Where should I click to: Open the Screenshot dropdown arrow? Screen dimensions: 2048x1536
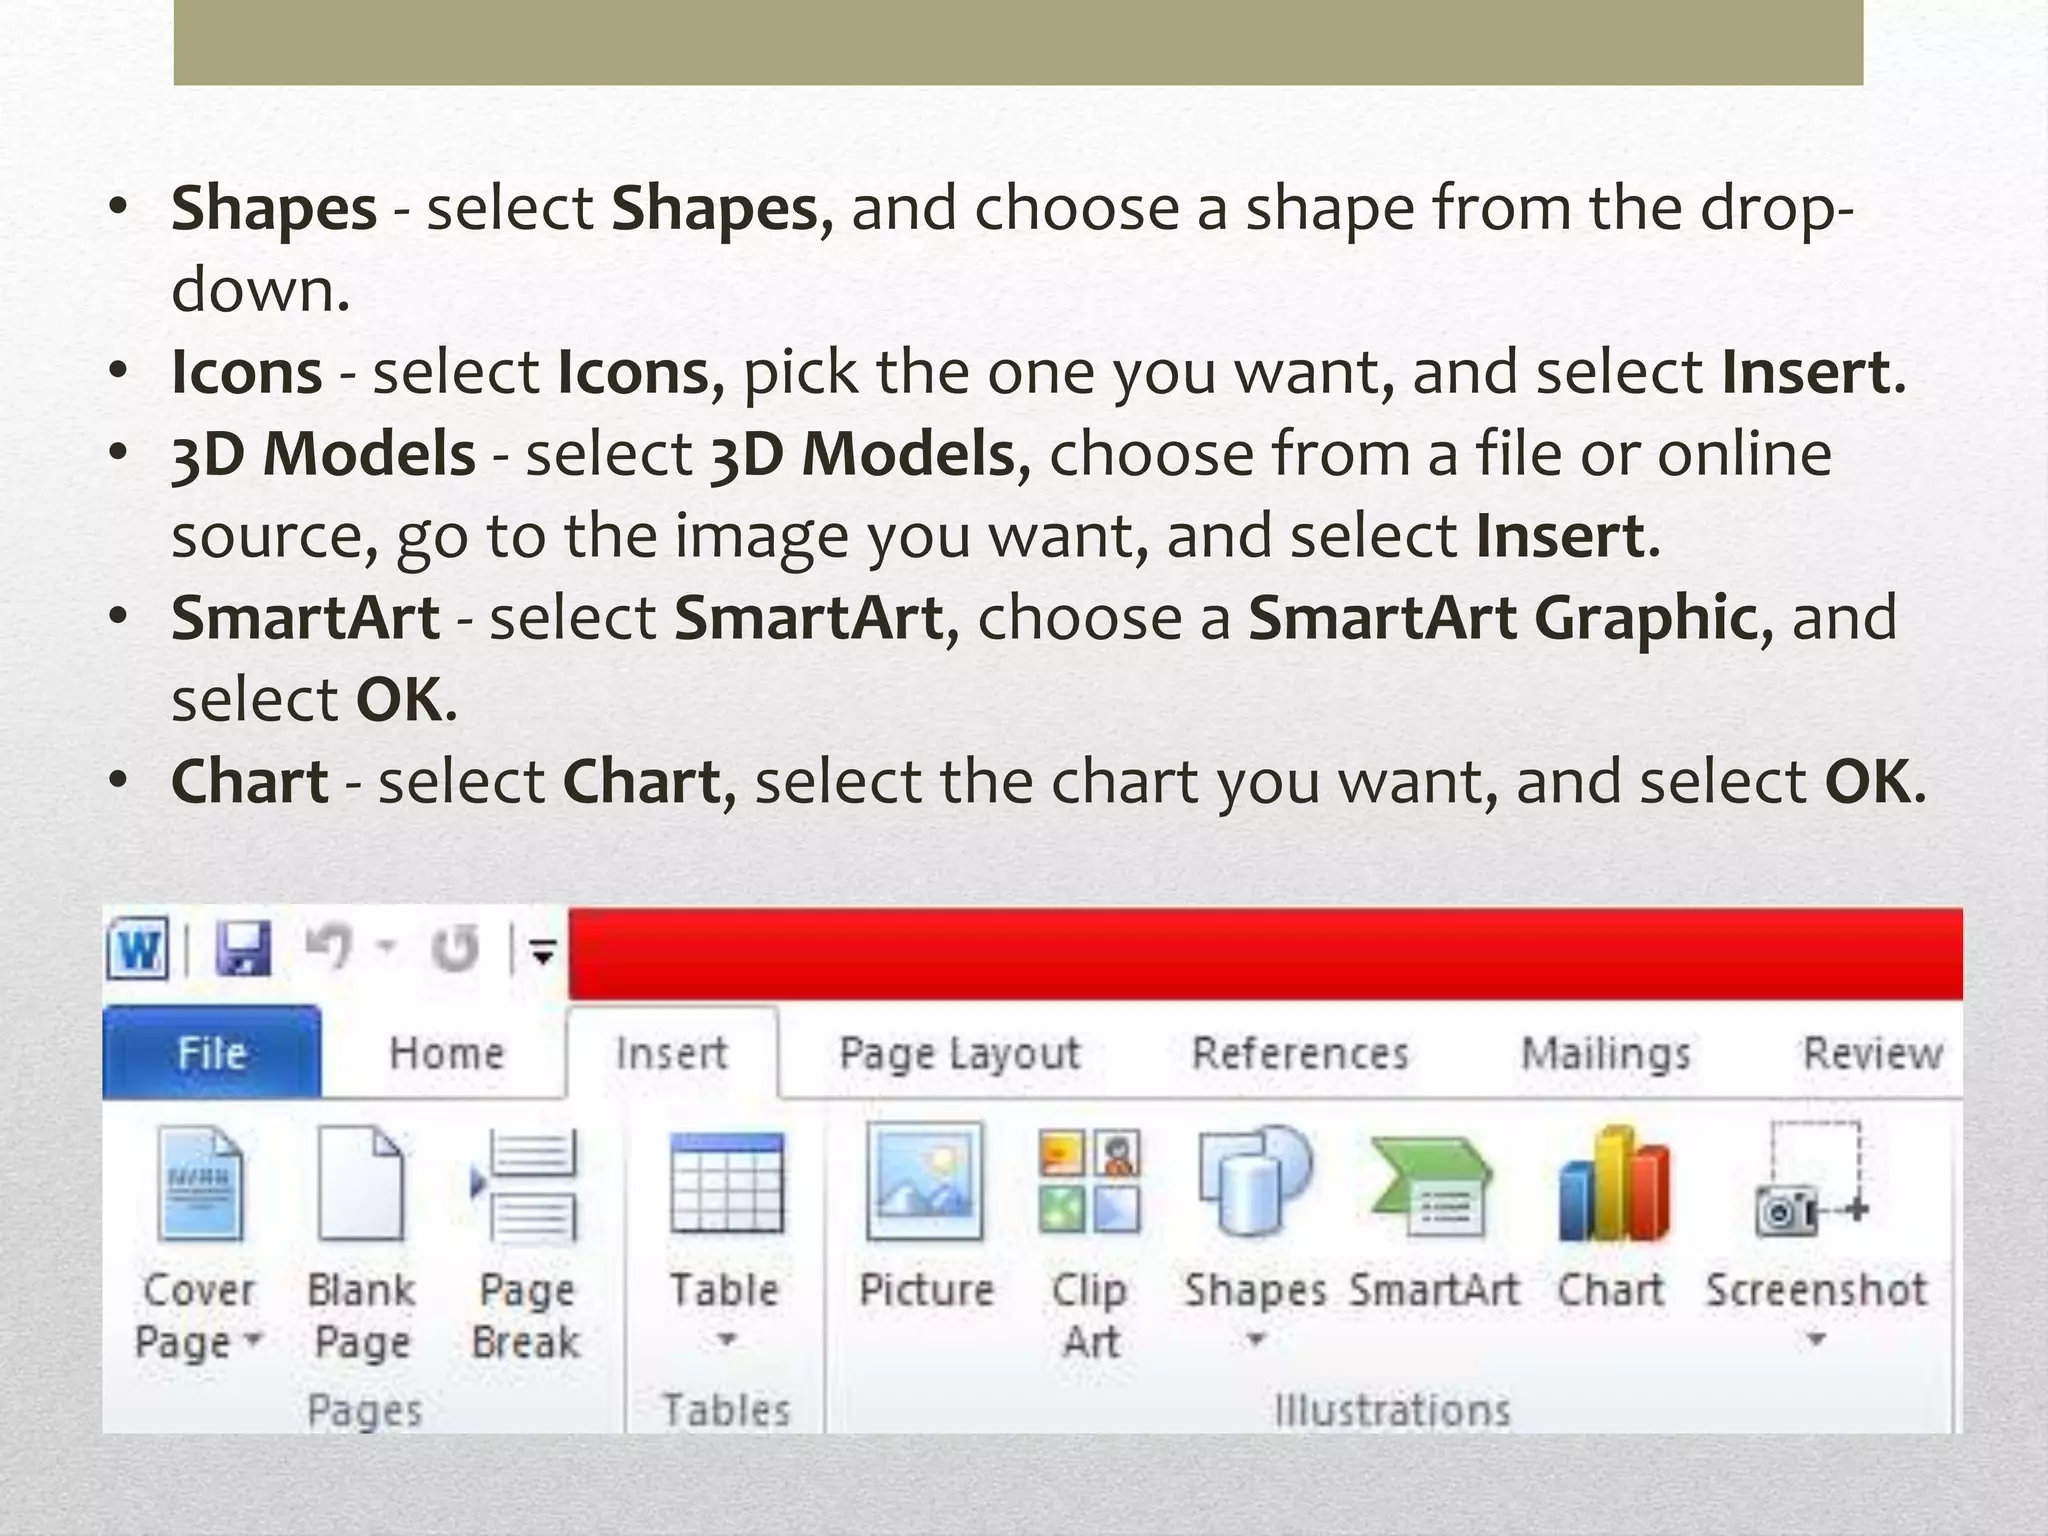coord(1816,1340)
